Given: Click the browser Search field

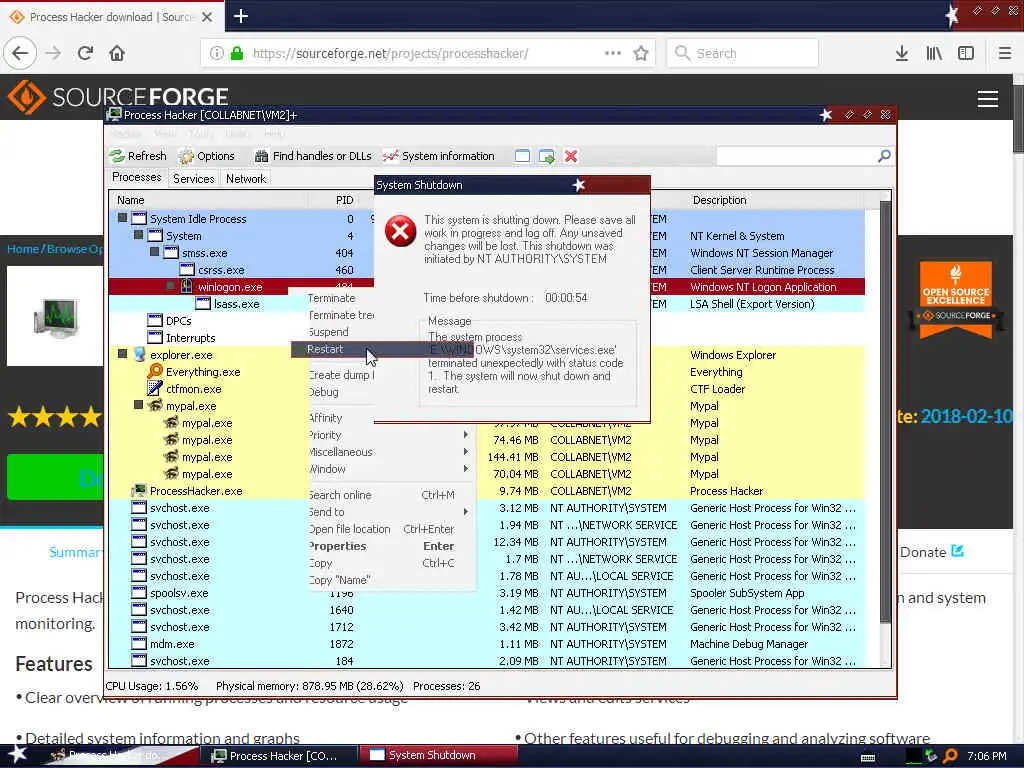Looking at the screenshot, I should click(743, 53).
